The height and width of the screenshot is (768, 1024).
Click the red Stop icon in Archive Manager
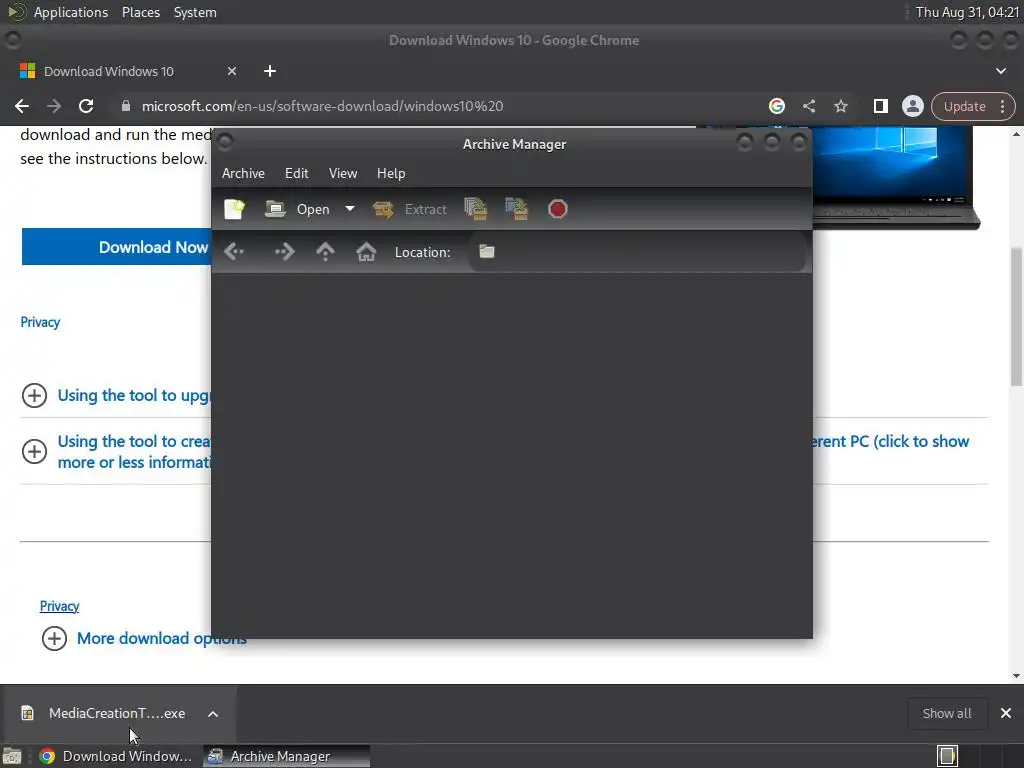[558, 209]
